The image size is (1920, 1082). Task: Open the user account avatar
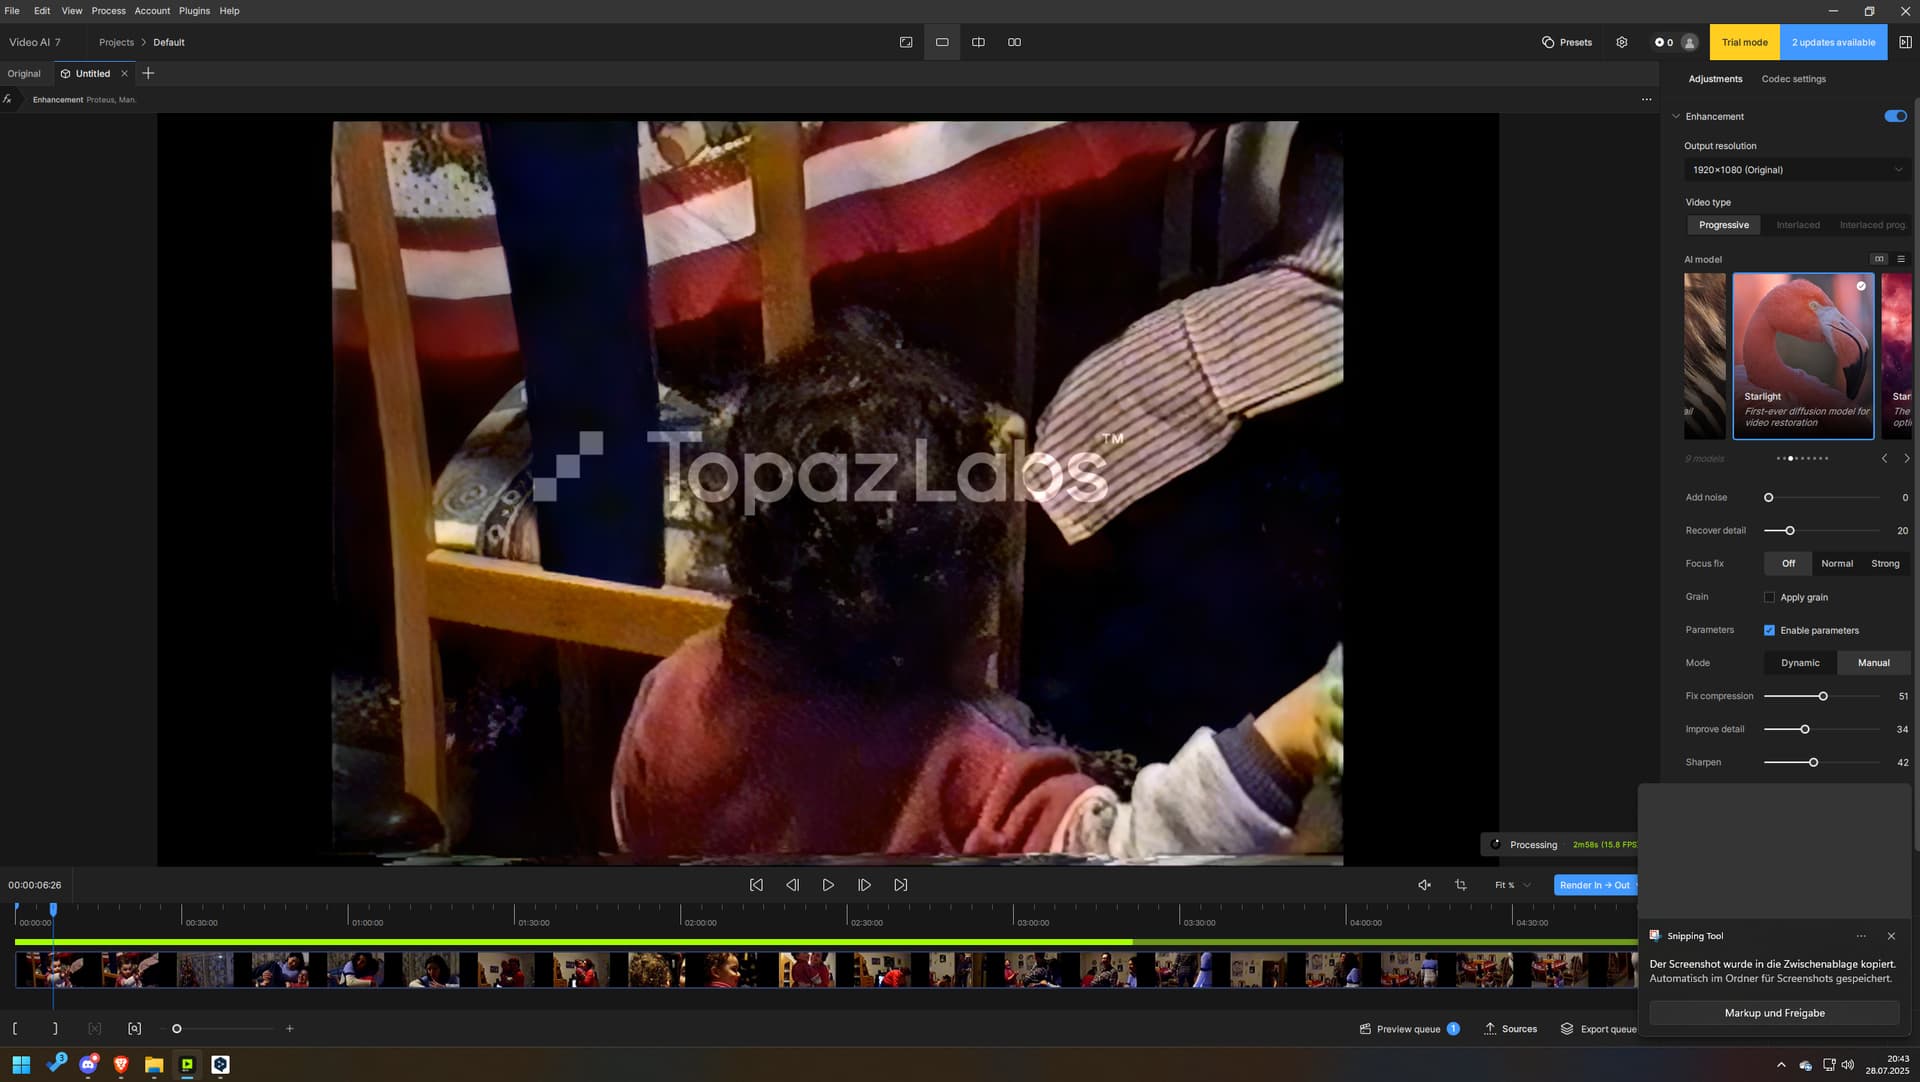[x=1689, y=42]
